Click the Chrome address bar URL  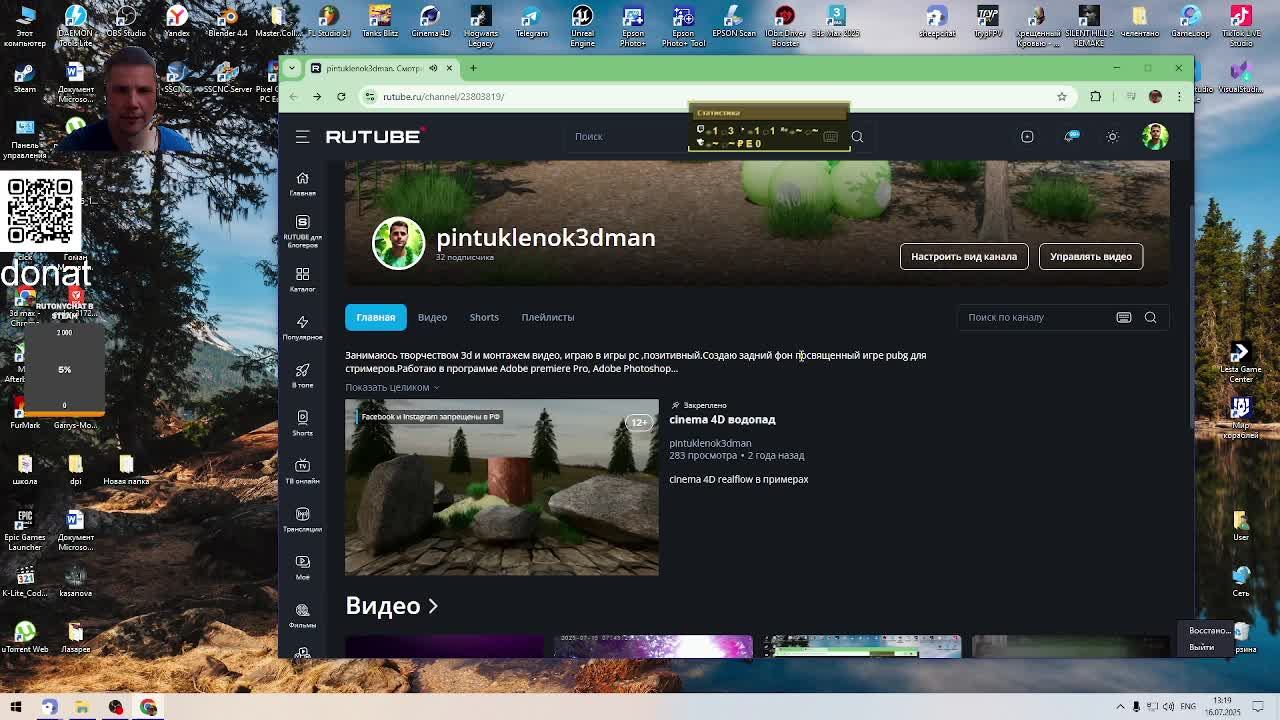pyautogui.click(x=443, y=96)
